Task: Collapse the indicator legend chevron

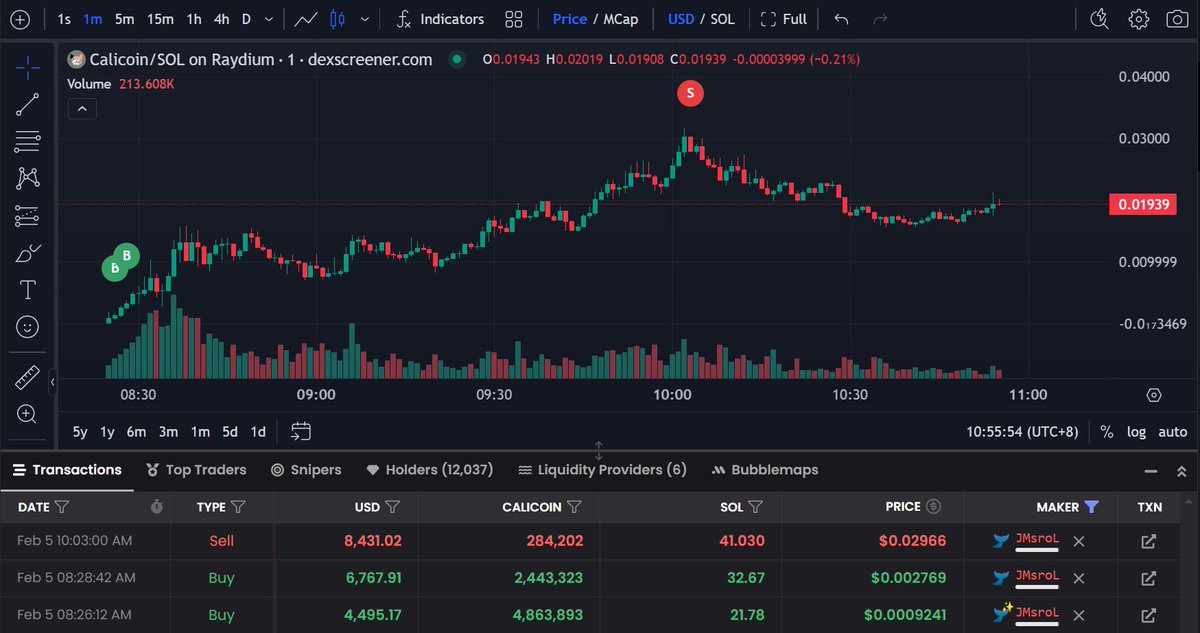Action: 82,109
